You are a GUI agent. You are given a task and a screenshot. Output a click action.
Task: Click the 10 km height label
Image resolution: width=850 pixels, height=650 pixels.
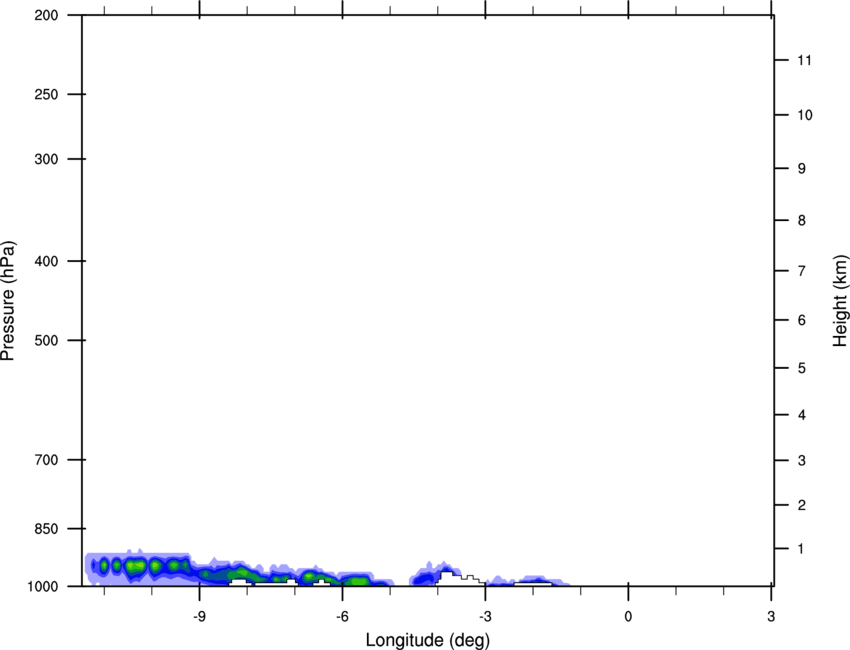pyautogui.click(x=804, y=115)
